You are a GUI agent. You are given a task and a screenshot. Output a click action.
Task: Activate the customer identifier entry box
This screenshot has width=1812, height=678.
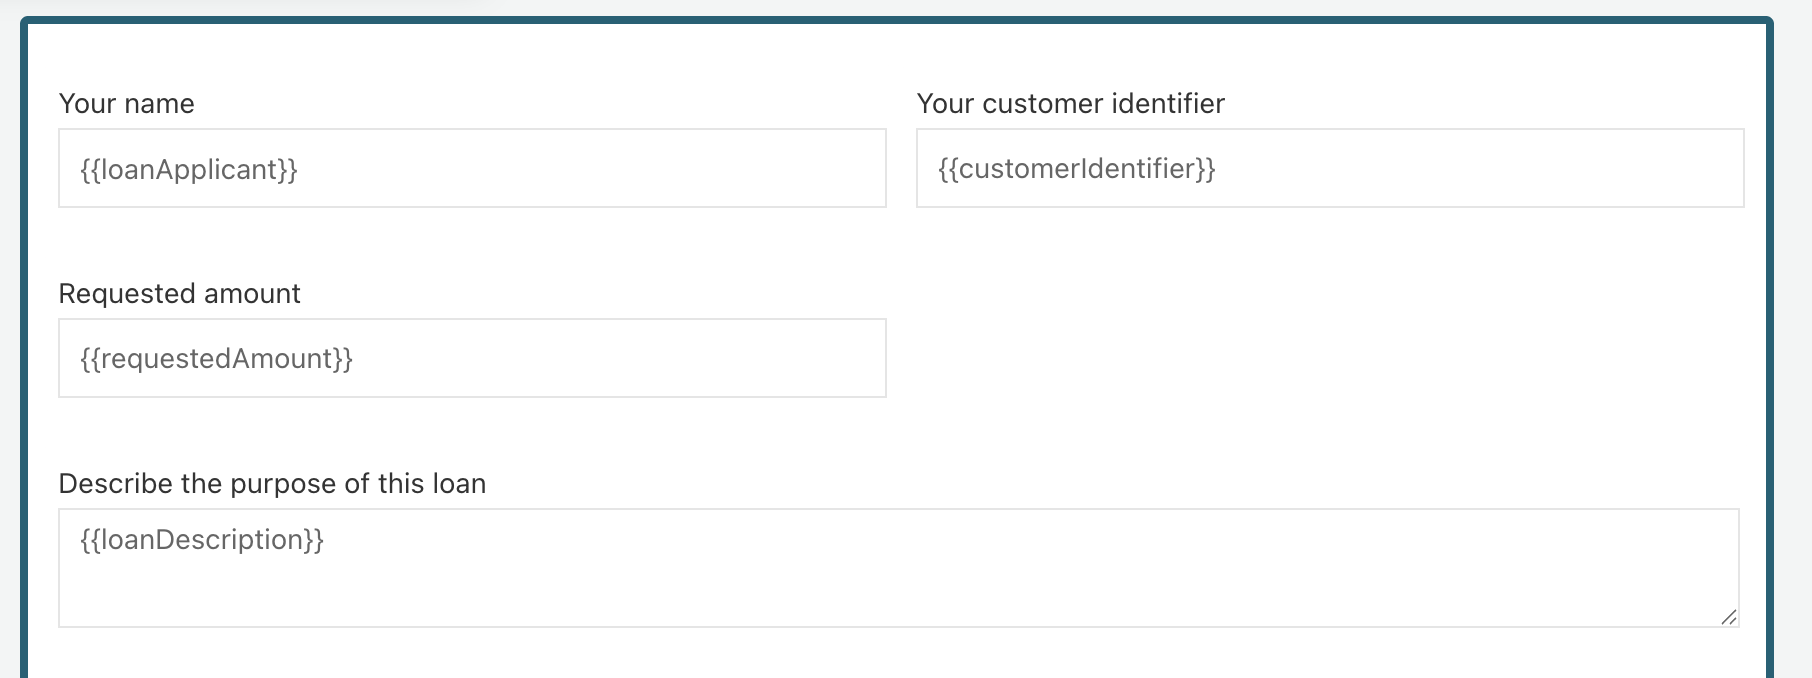click(1330, 168)
